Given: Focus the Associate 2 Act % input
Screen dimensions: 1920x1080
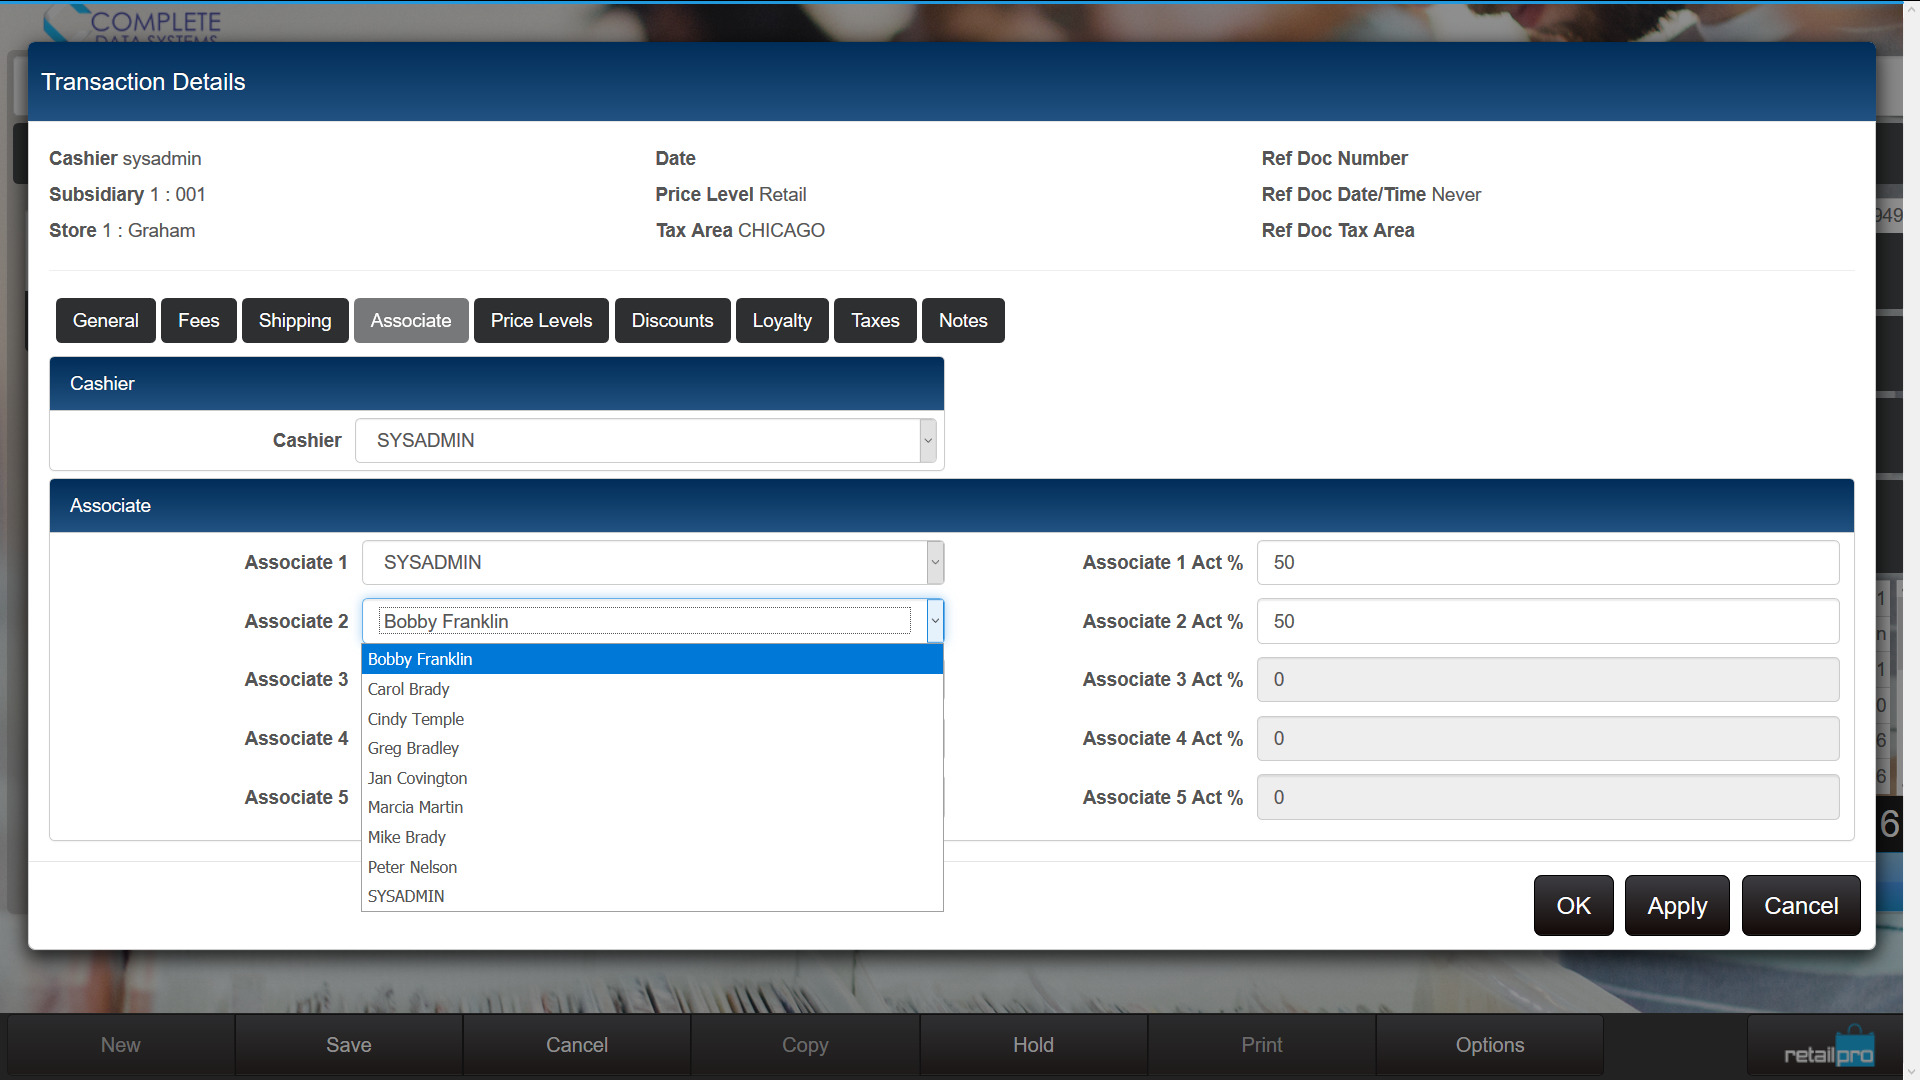Looking at the screenshot, I should [1547, 621].
